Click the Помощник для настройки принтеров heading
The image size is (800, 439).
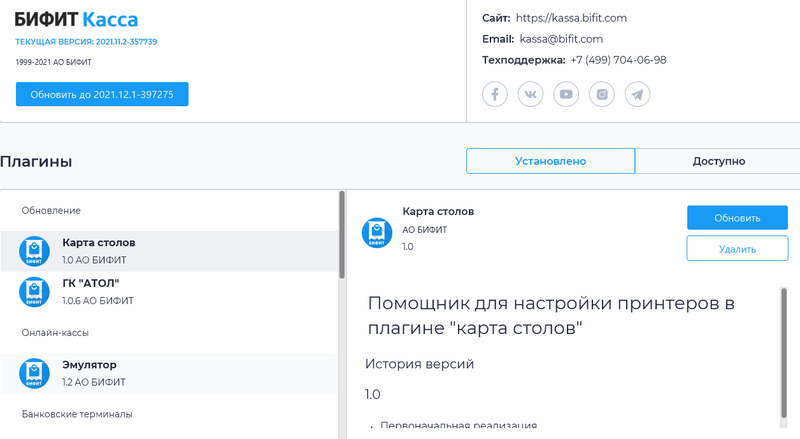pos(551,315)
